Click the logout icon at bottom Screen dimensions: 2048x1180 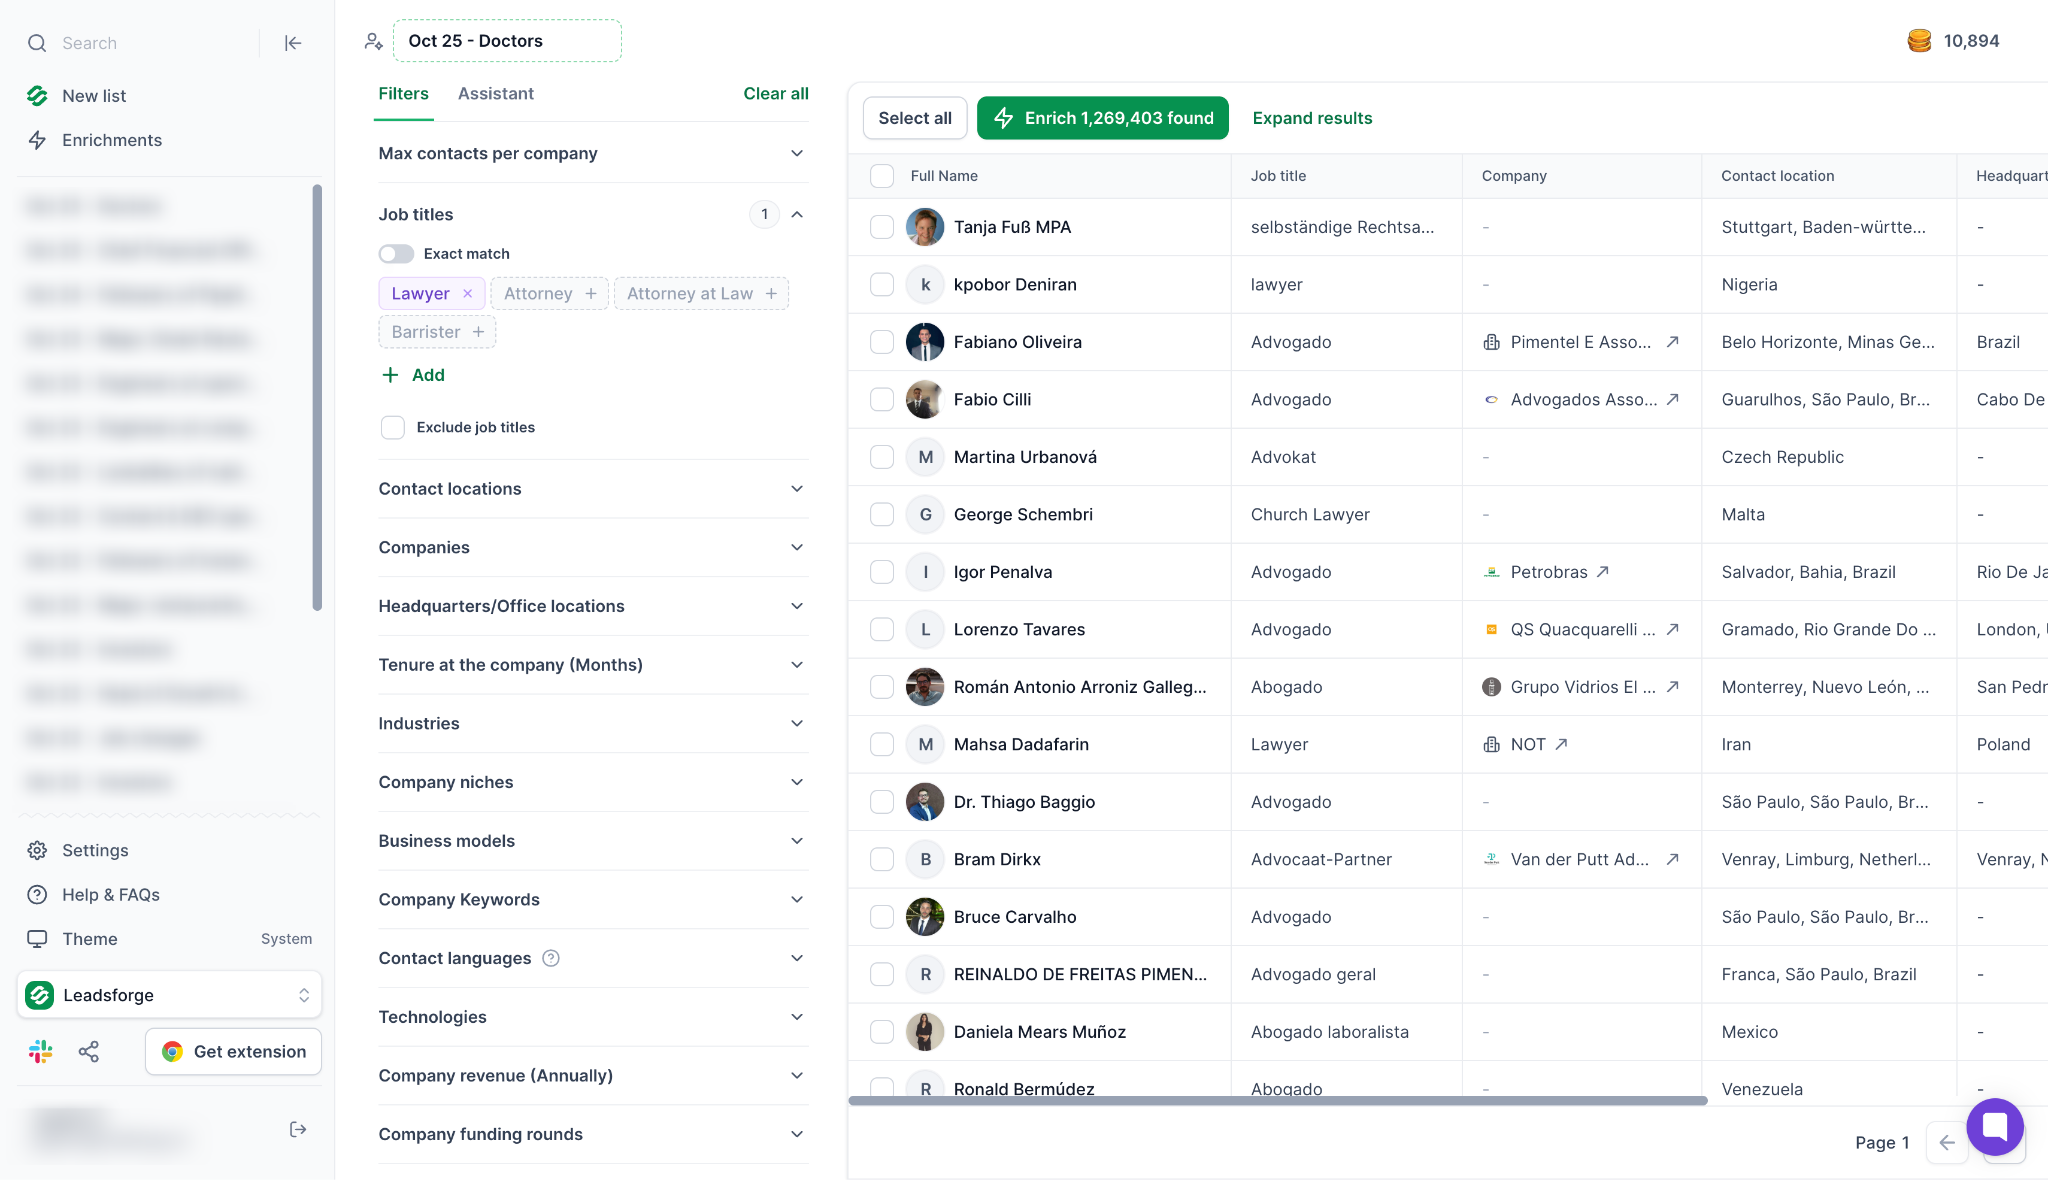[298, 1129]
